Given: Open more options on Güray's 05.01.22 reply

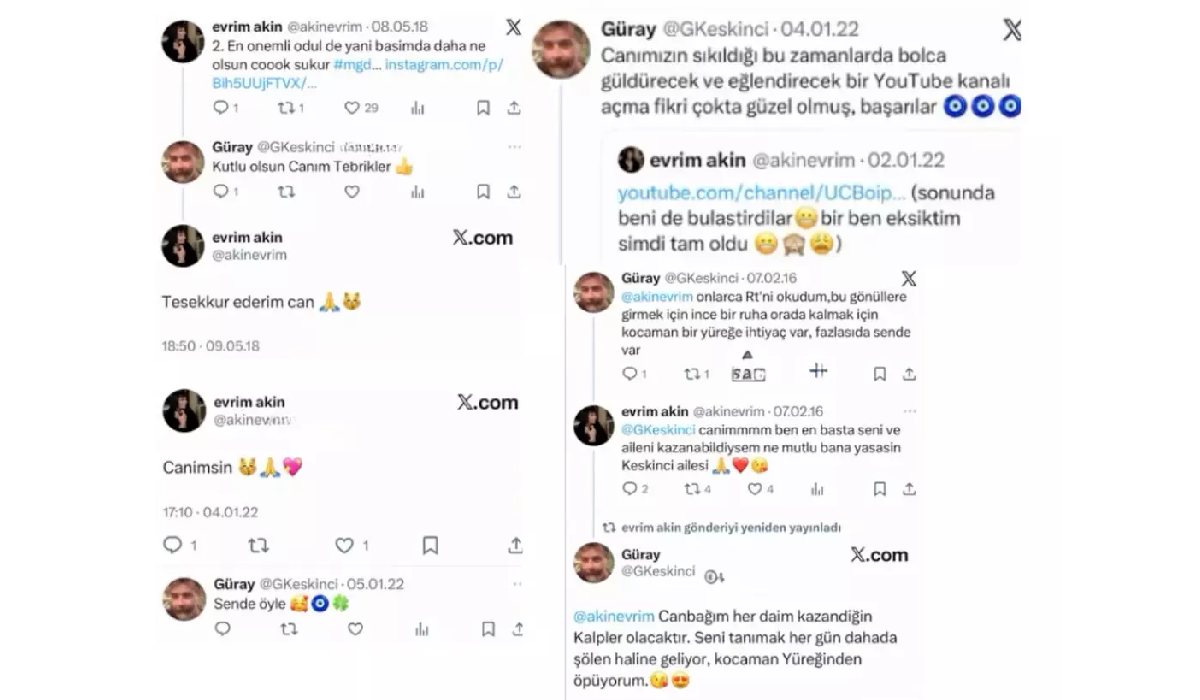Looking at the screenshot, I should tap(514, 584).
